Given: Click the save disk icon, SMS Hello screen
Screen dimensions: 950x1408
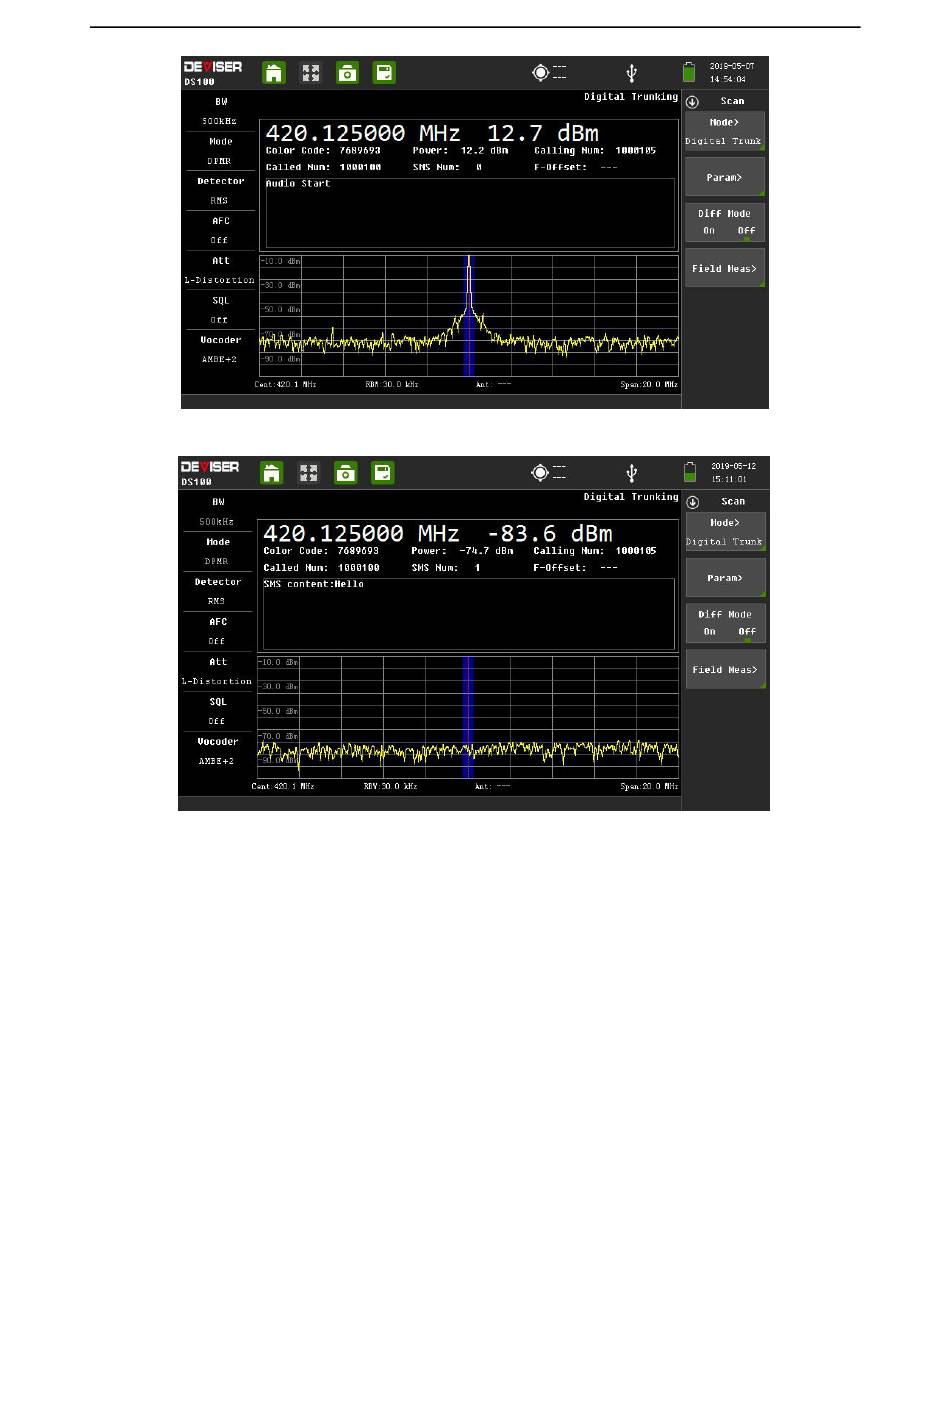Looking at the screenshot, I should click(382, 472).
